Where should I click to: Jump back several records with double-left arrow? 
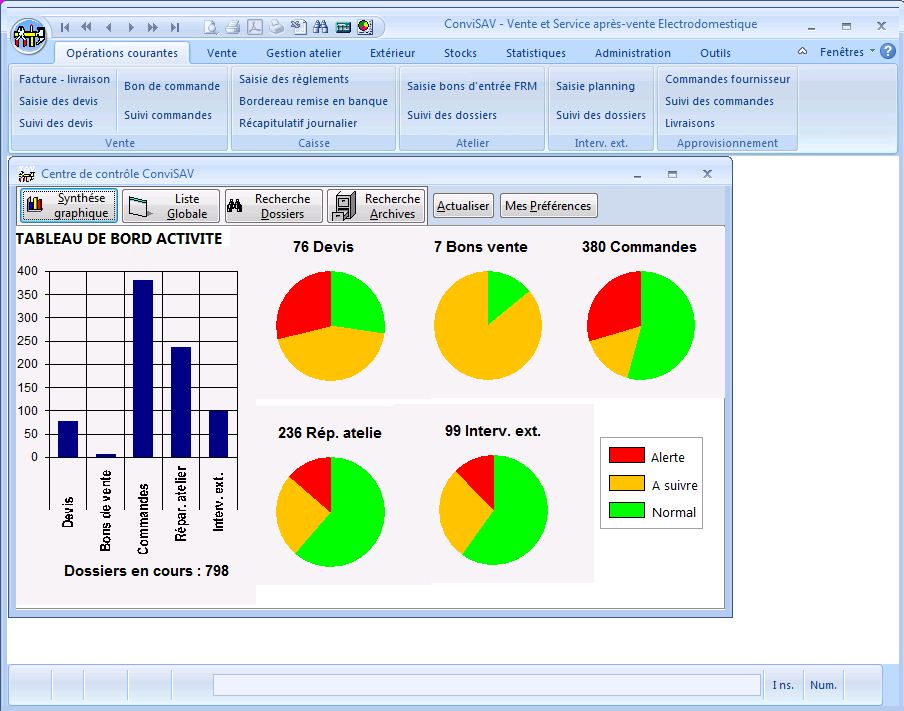coord(86,27)
